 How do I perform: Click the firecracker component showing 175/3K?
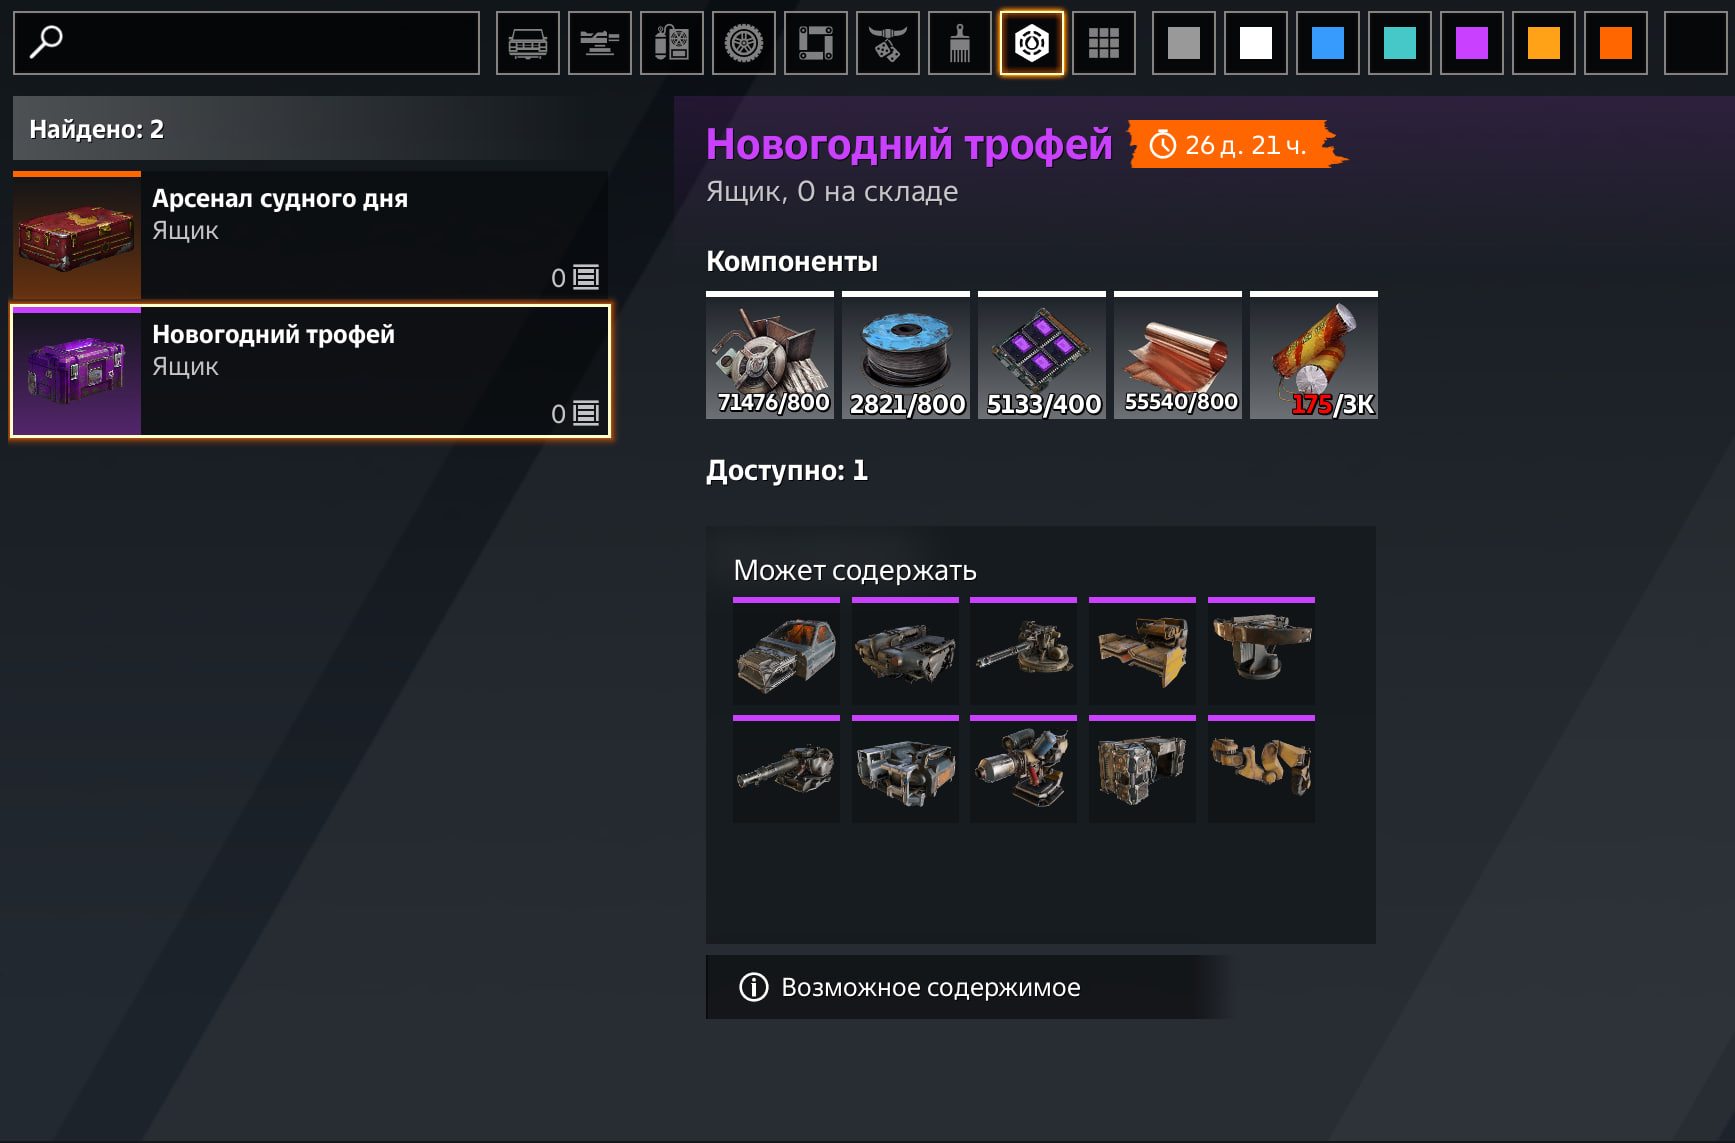click(x=1314, y=356)
